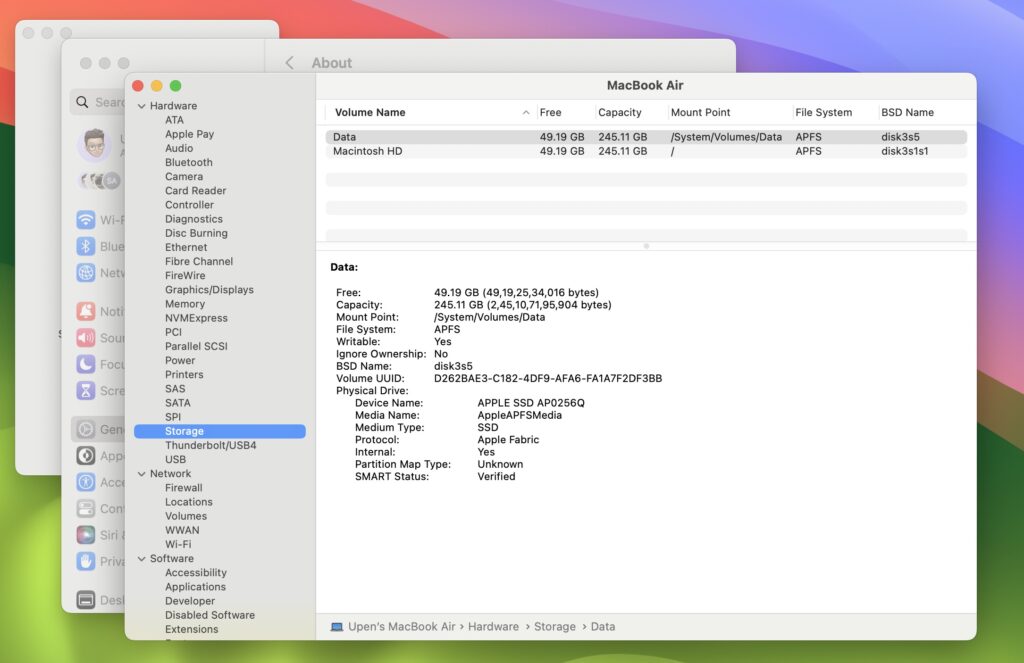Click the Volume UUID value text
Viewport: 1024px width, 663px height.
[548, 378]
